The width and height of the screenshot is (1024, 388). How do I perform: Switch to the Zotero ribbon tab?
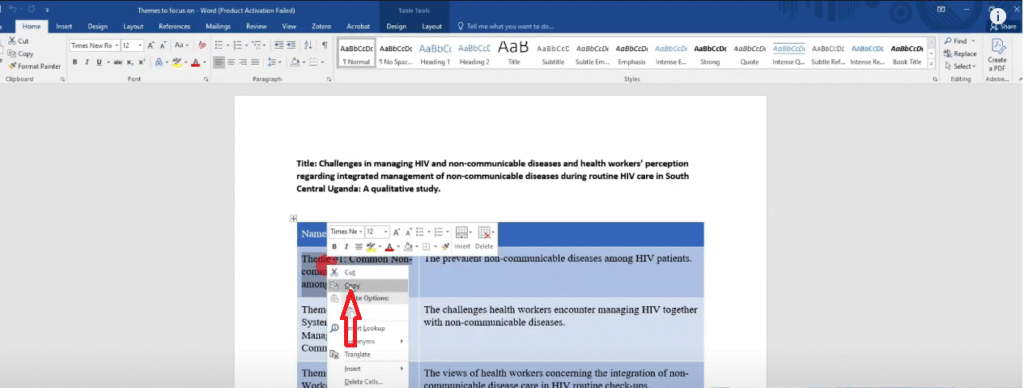[x=320, y=27]
